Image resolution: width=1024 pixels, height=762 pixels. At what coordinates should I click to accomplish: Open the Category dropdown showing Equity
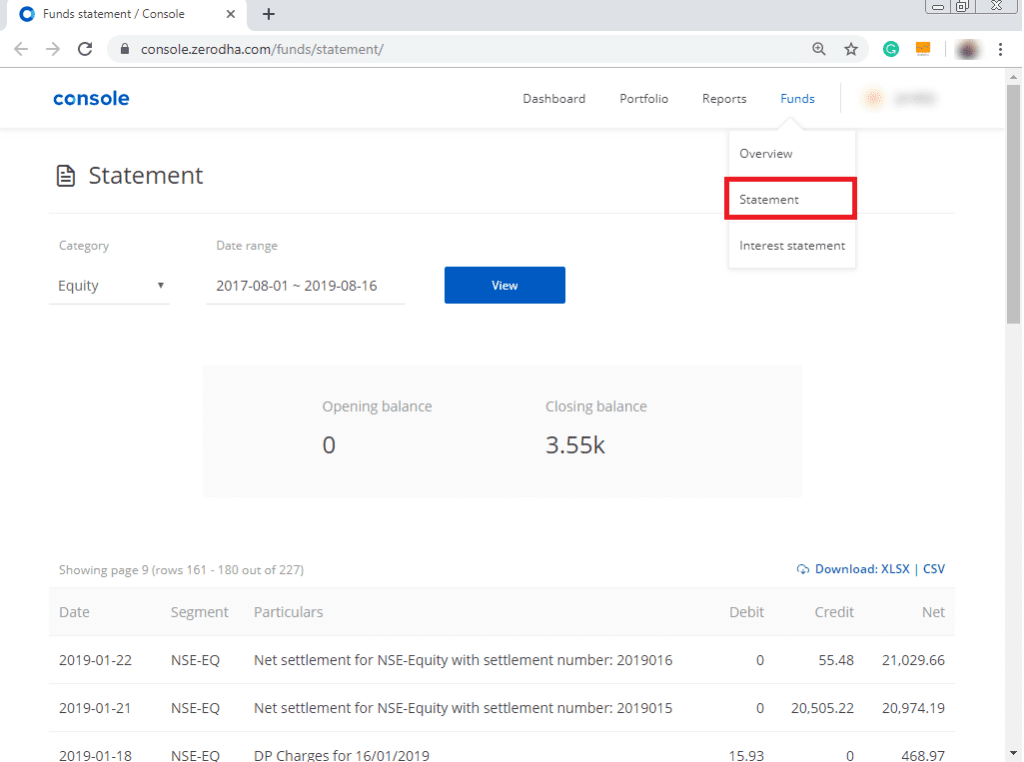110,285
